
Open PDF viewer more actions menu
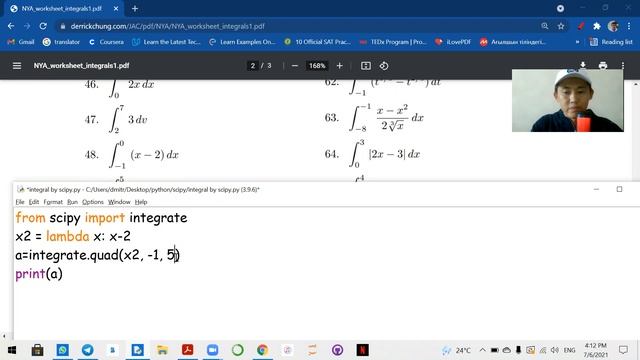pos(622,65)
